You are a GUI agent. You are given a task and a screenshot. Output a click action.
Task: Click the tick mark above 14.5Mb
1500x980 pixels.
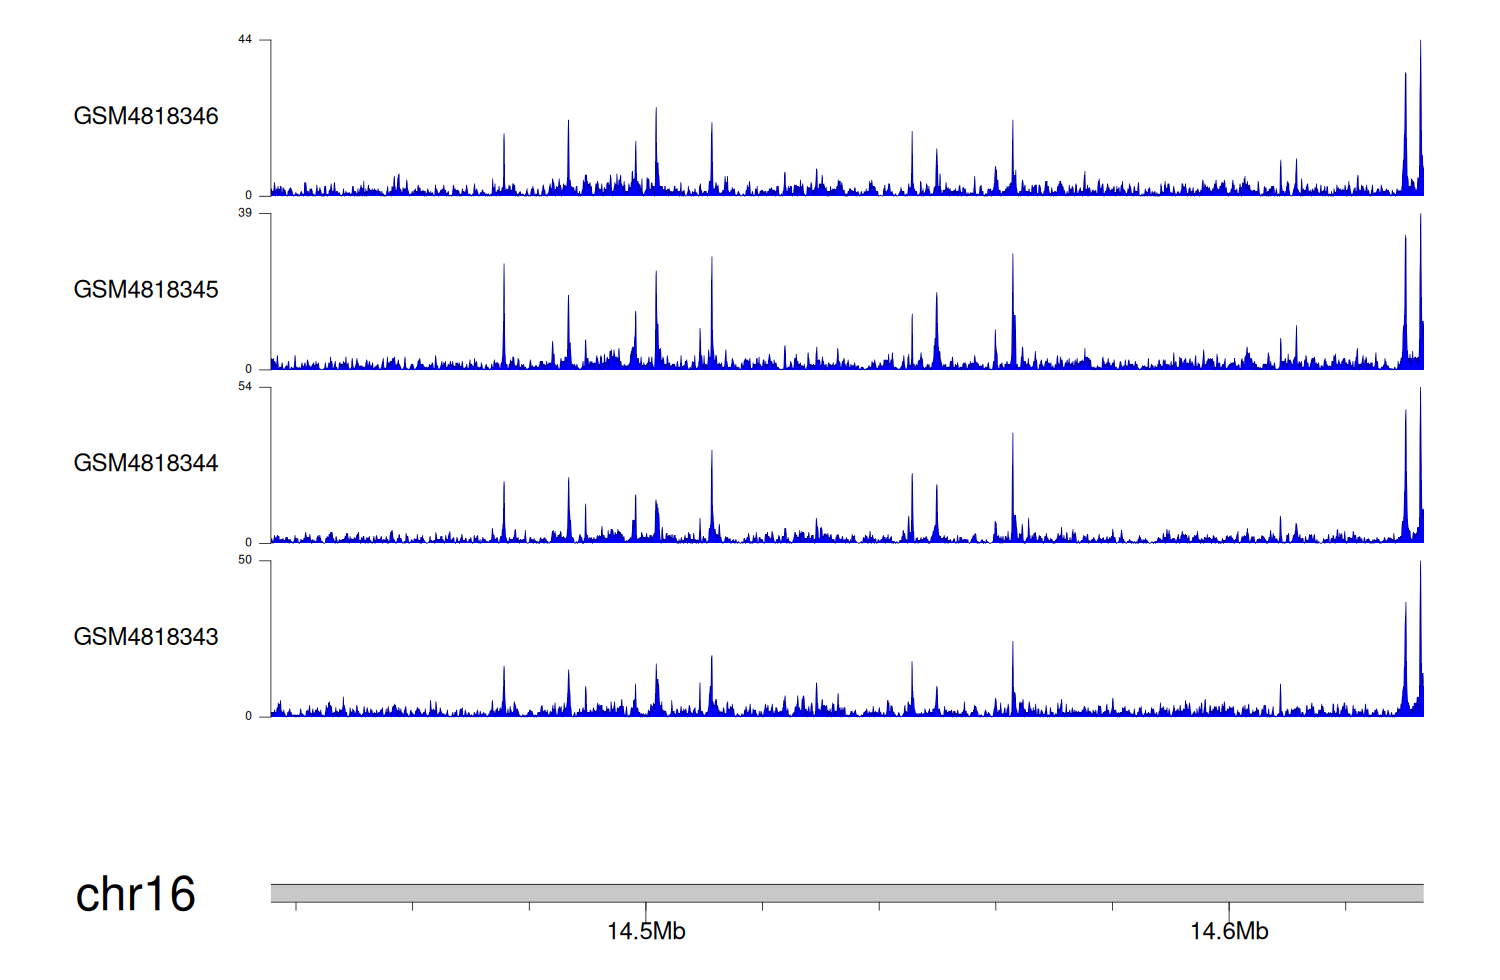[646, 908]
